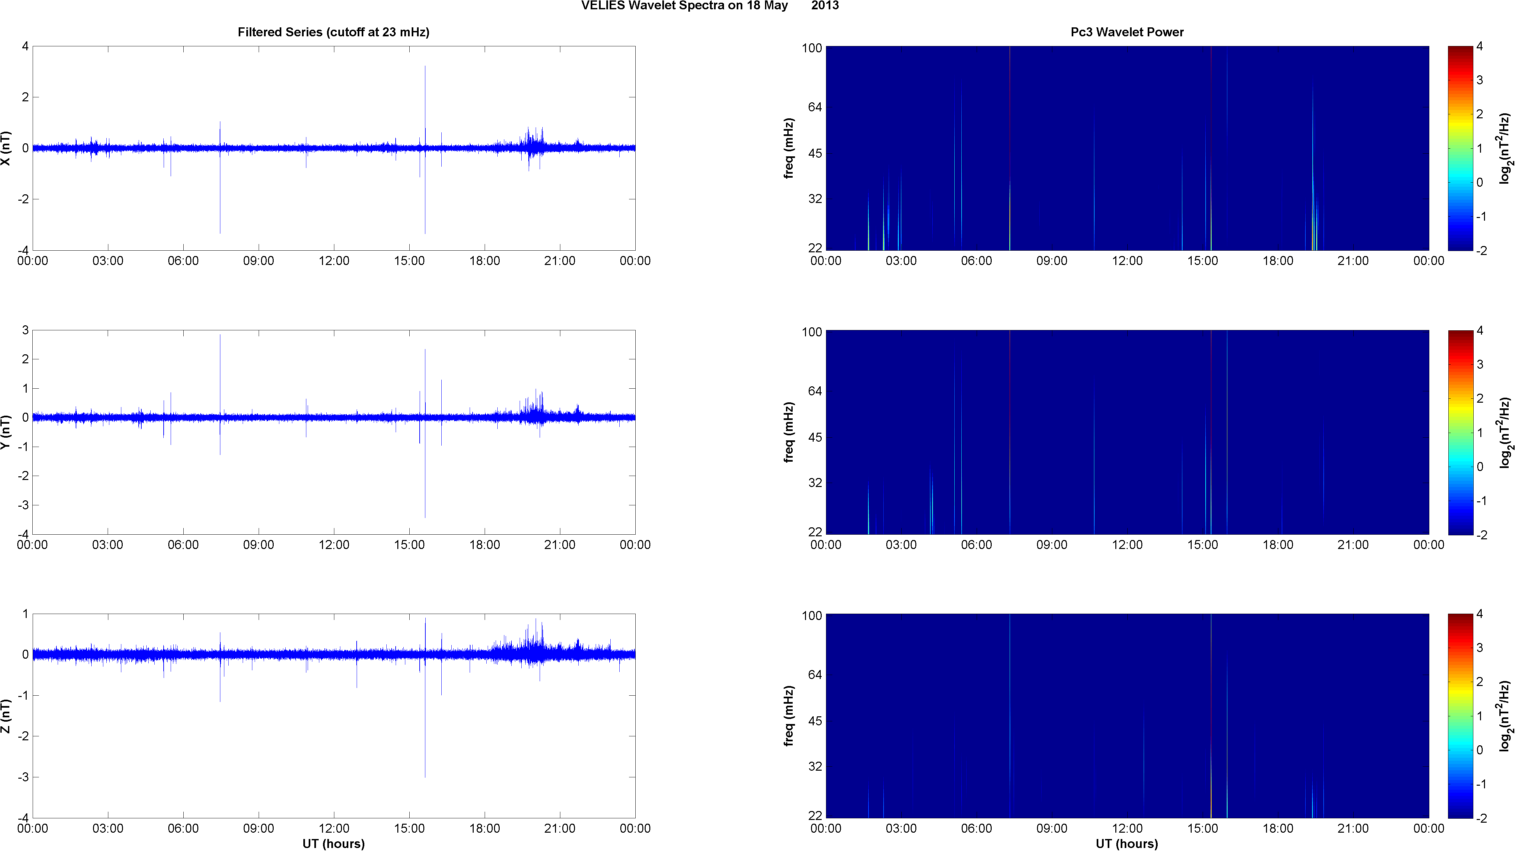Open the Z component filtered time series plot
The height and width of the screenshot is (851, 1515).
[x=334, y=716]
